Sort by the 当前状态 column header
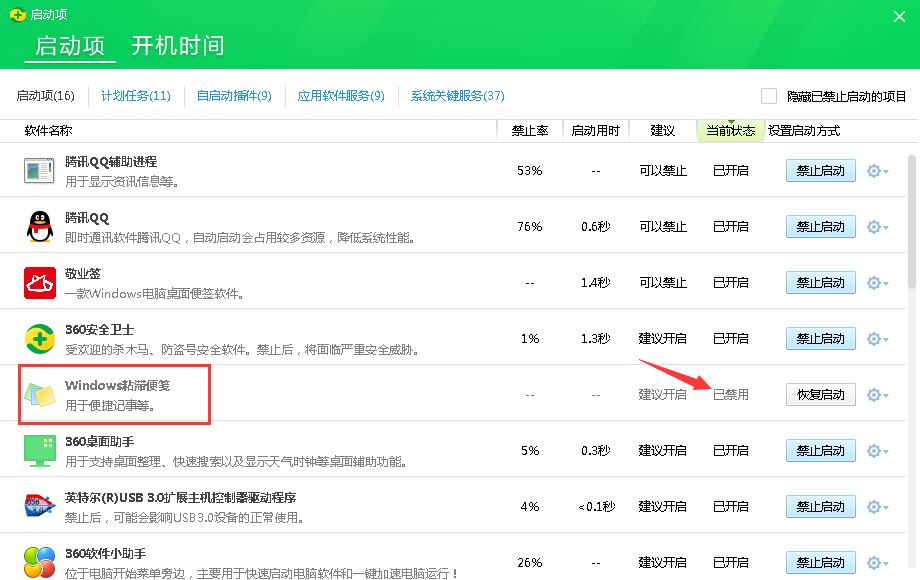This screenshot has width=920, height=580. pos(730,131)
